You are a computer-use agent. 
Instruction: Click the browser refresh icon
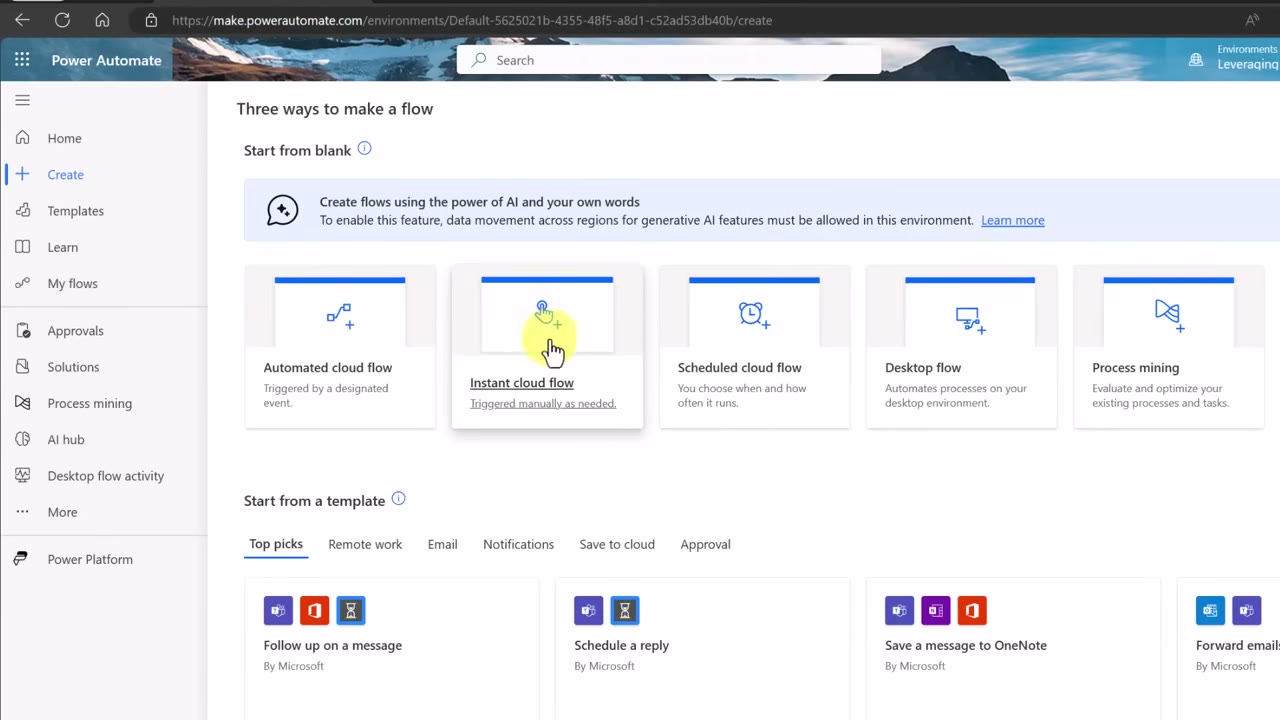62,20
